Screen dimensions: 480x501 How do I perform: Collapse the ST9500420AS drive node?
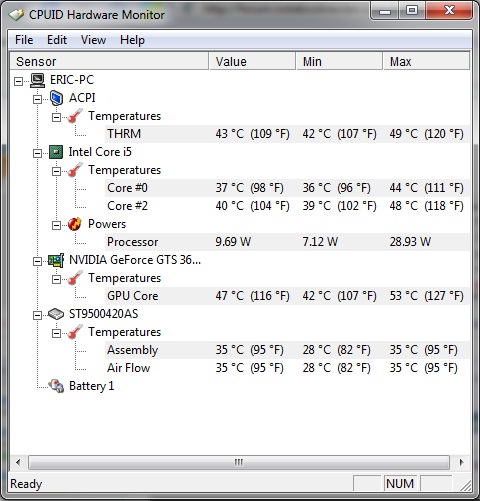tap(38, 315)
